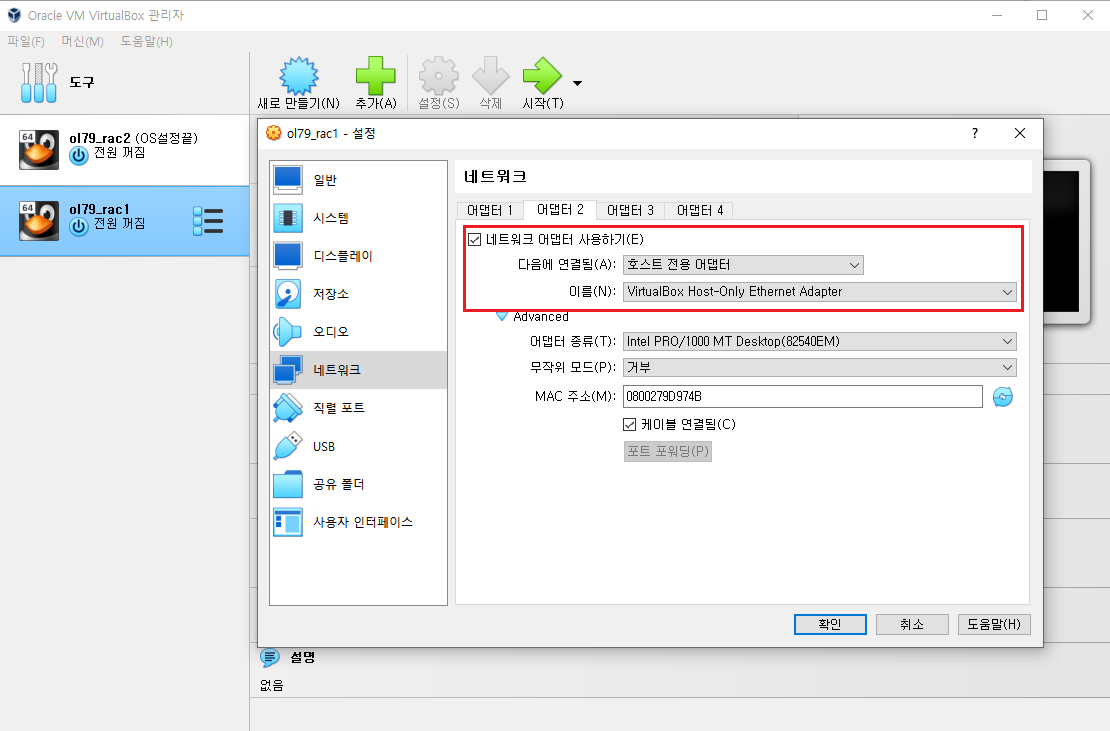Select the 도구 tools item in left panel
The image size is (1110, 731).
point(124,83)
